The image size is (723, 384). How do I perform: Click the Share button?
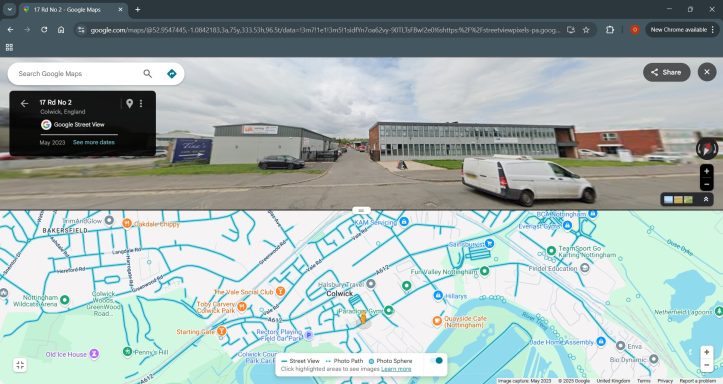coord(666,72)
